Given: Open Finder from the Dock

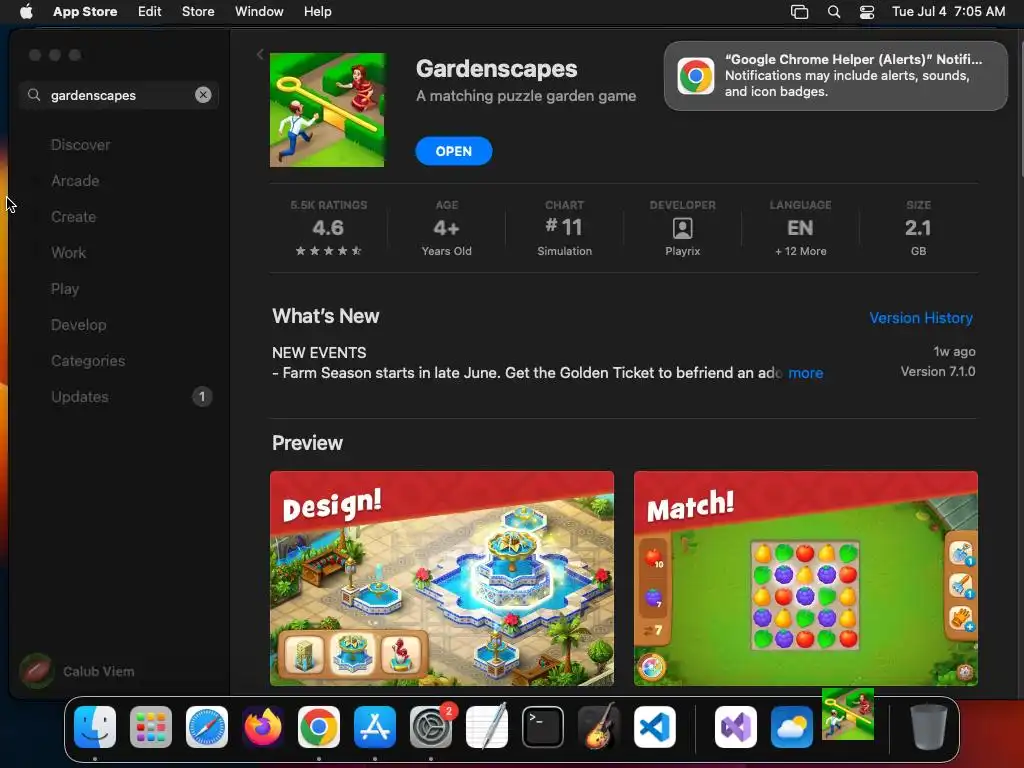Looking at the screenshot, I should coord(95,727).
